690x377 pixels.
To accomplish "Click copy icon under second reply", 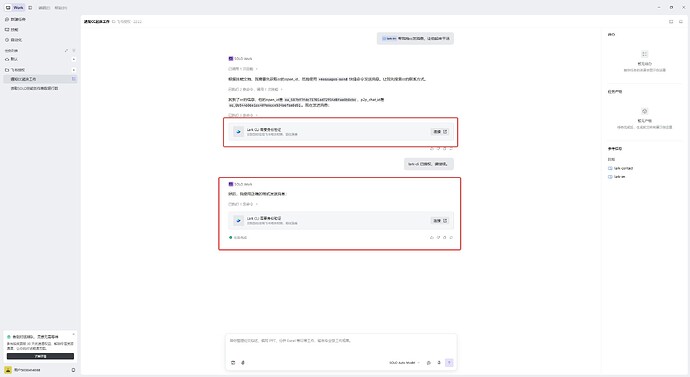I will [x=444, y=238].
